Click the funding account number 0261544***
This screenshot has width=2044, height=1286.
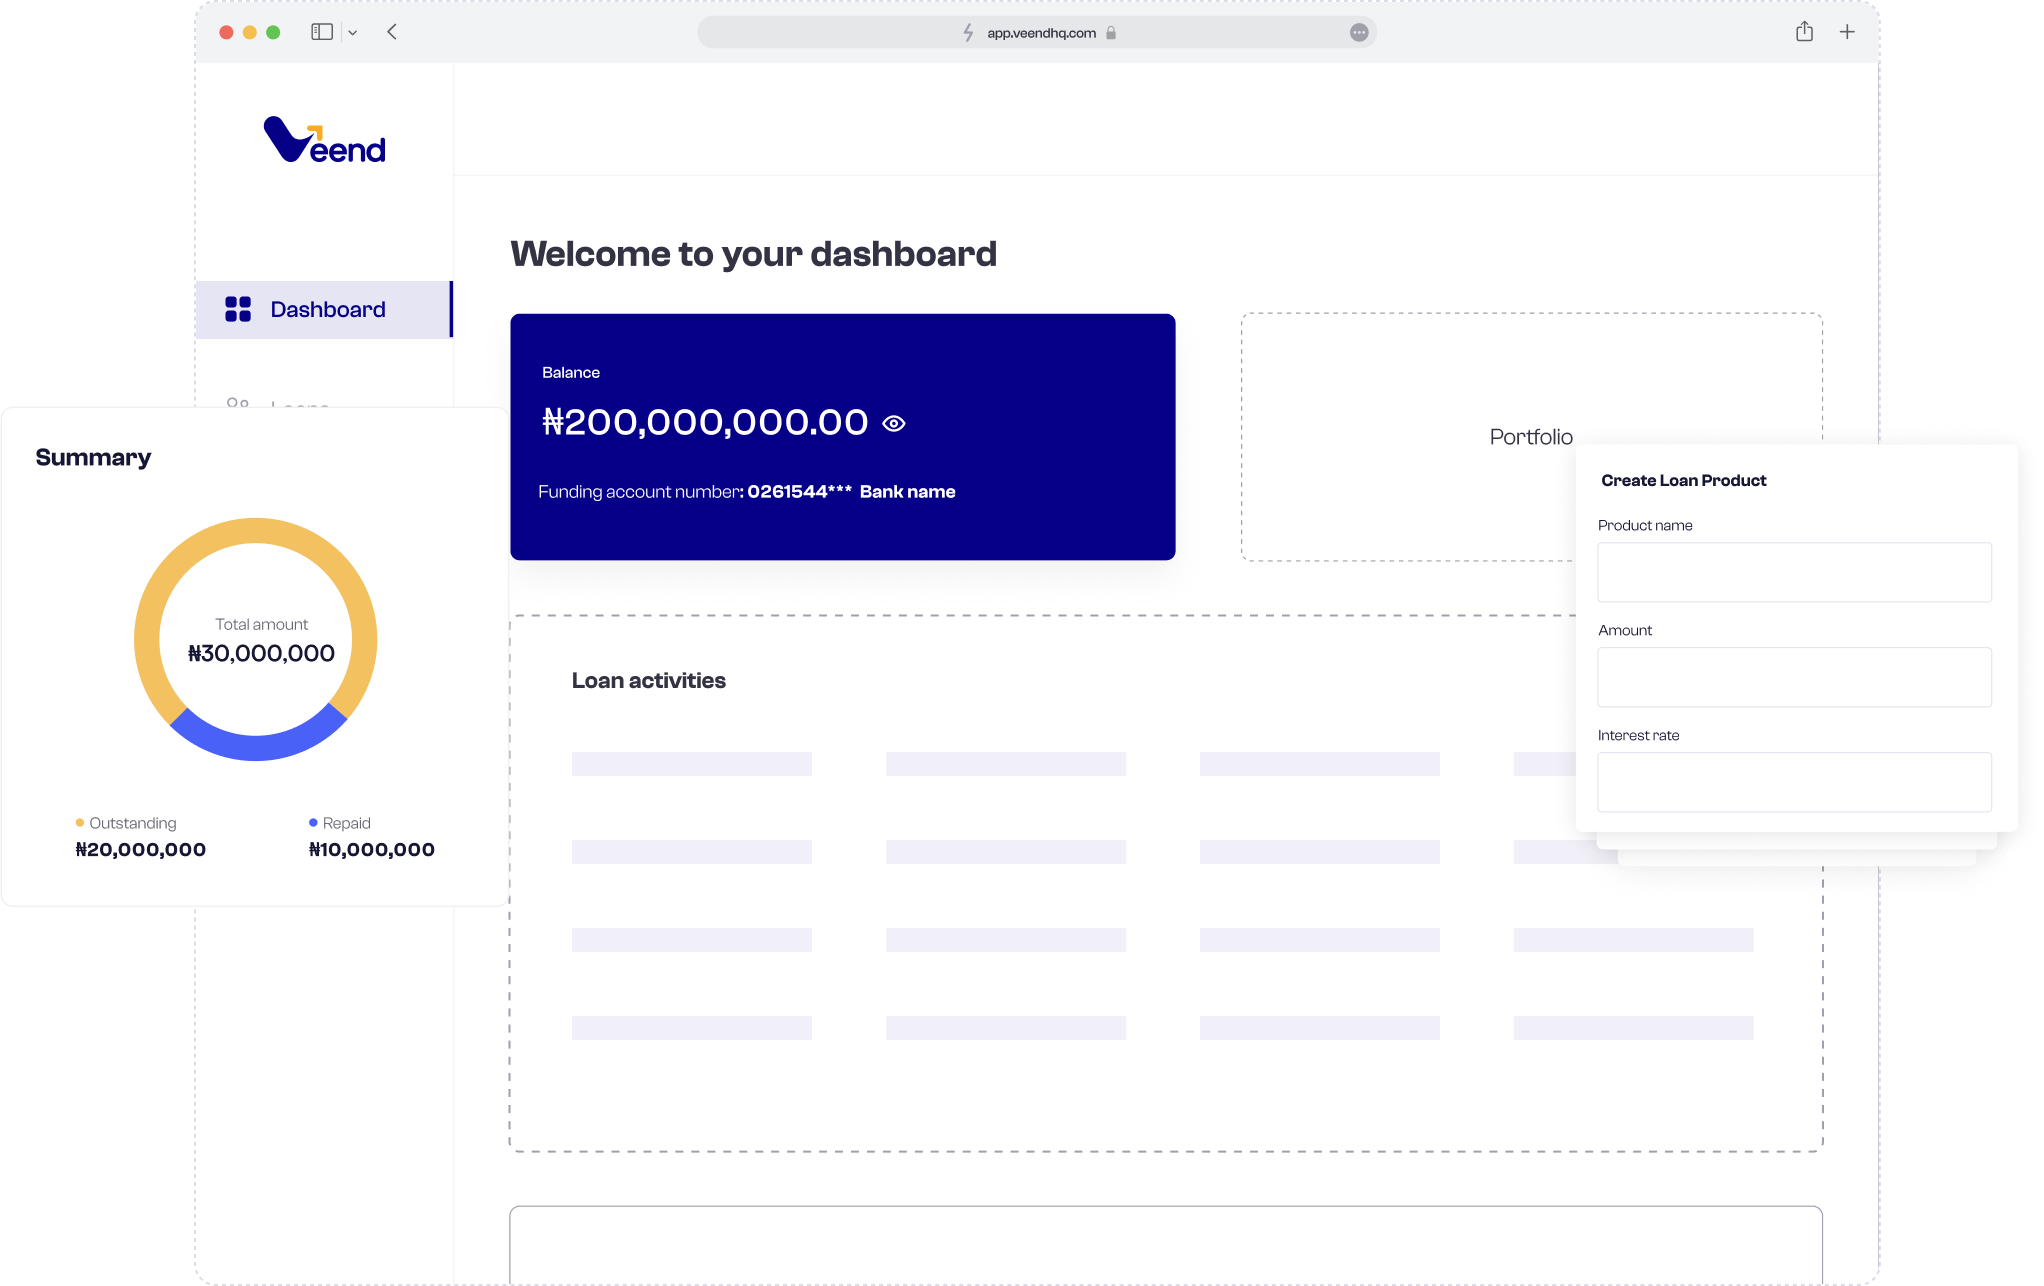799,492
